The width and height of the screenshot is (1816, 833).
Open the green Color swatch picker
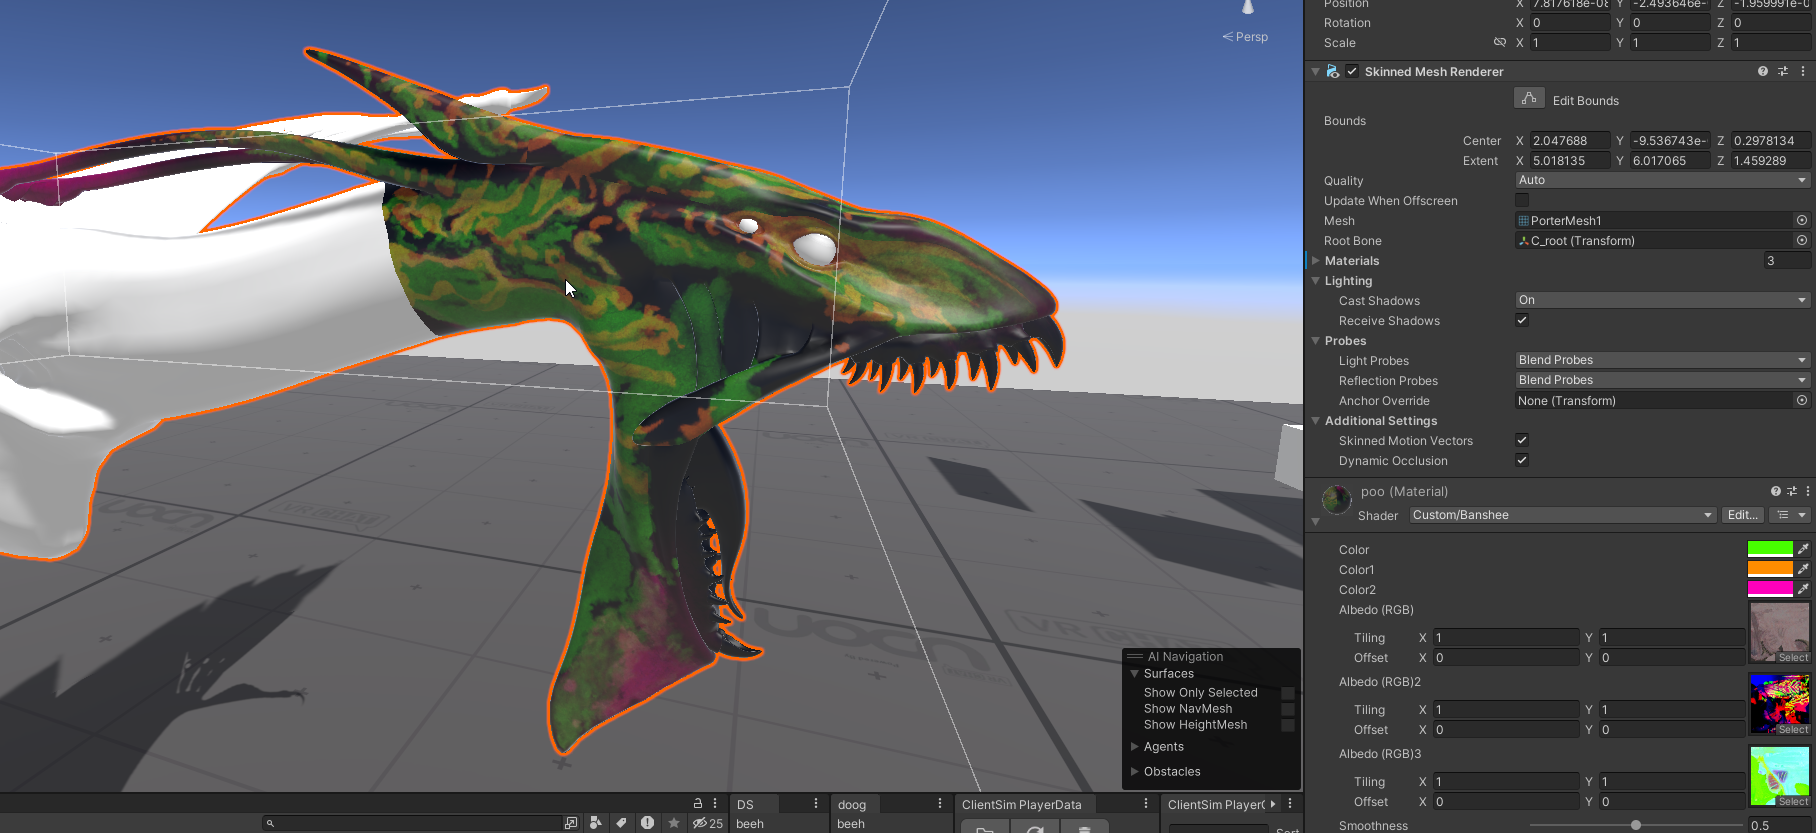click(x=1769, y=549)
